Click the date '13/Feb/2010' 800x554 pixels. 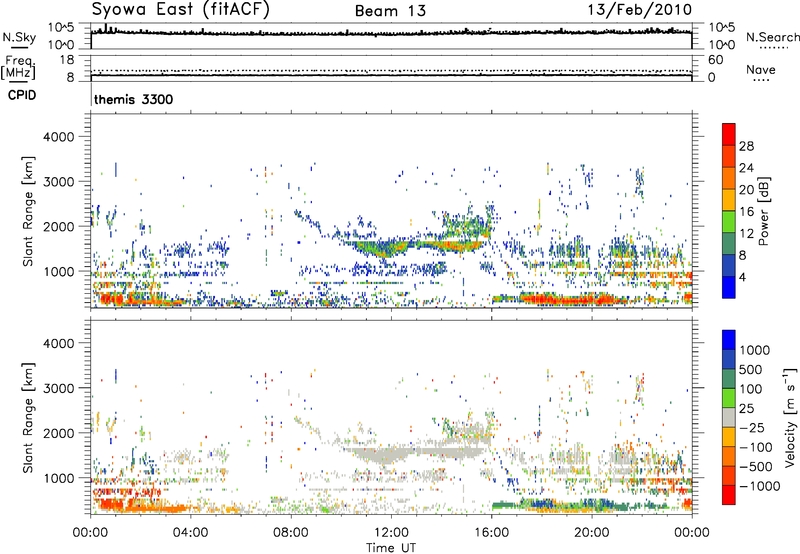click(640, 10)
